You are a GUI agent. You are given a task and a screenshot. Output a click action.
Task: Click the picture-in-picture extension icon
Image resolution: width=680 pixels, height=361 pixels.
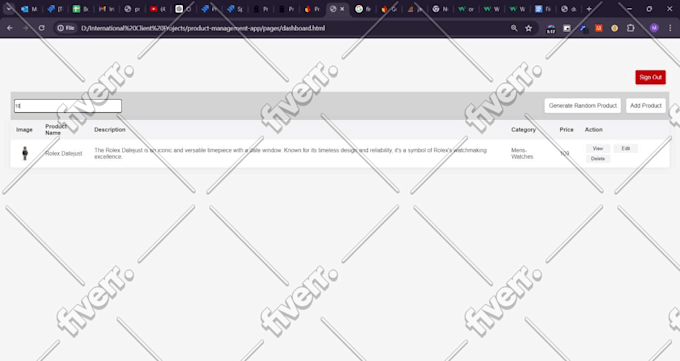[x=567, y=28]
